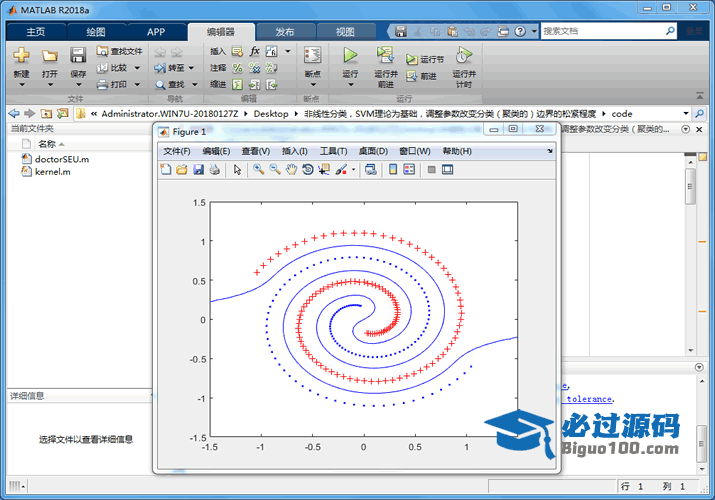
Task: Click the editor vertical scrollbar
Action: 690,187
